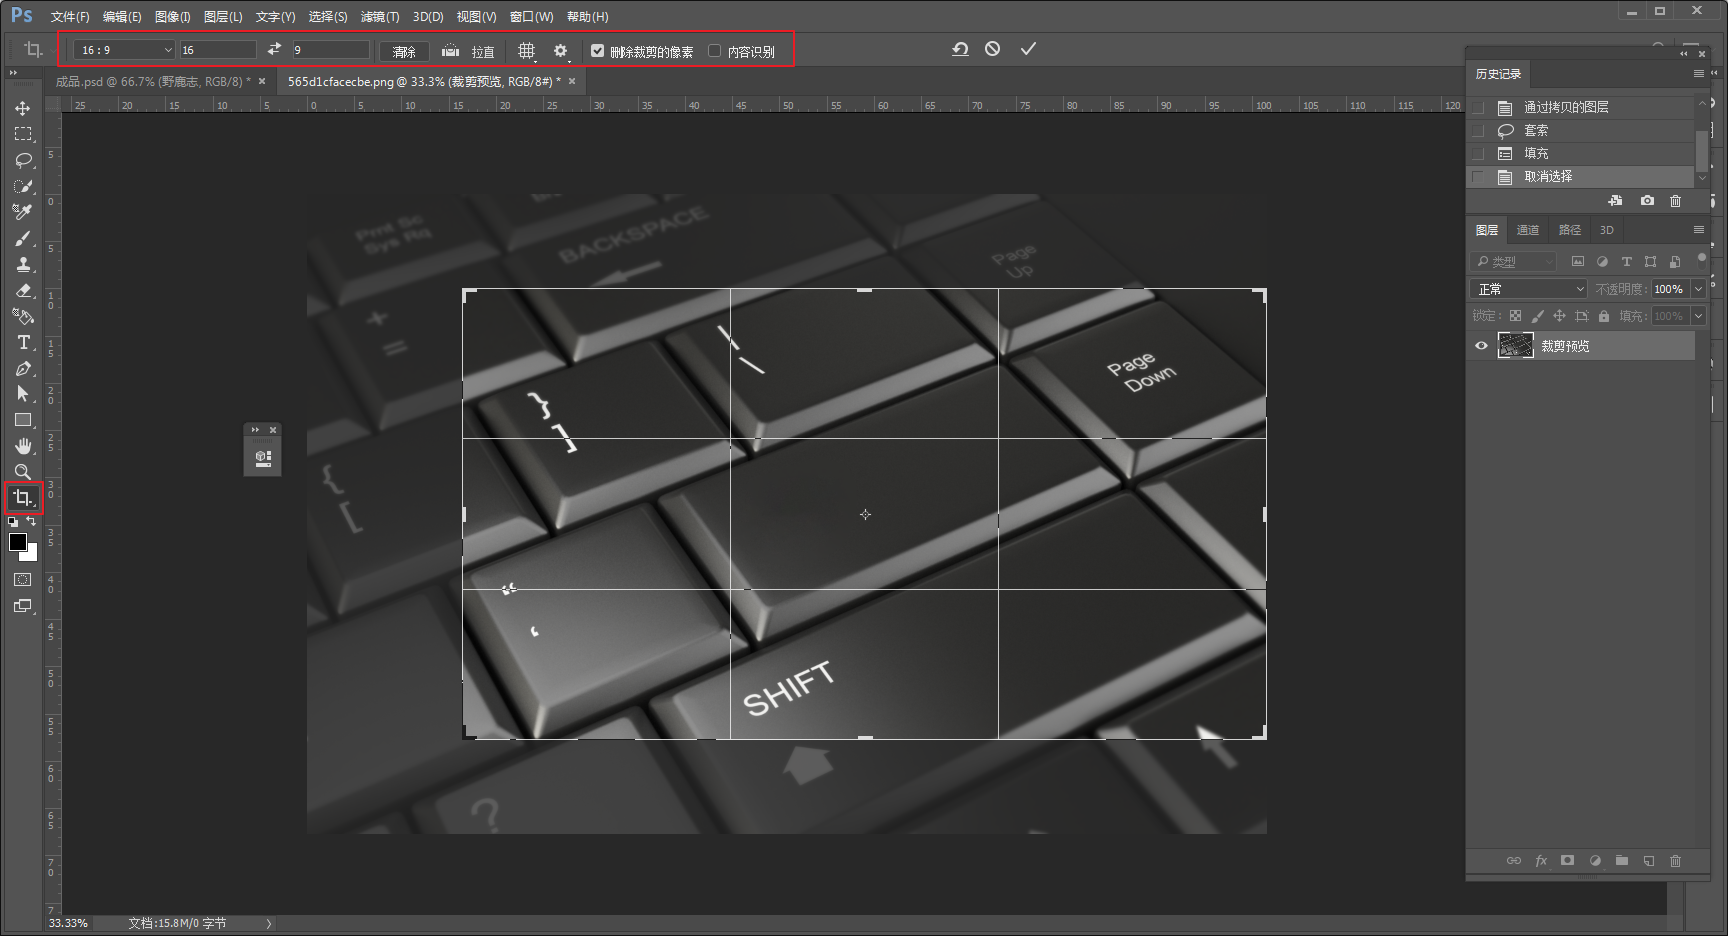This screenshot has width=1728, height=936.
Task: Select the Eraser tool
Action: (x=22, y=290)
